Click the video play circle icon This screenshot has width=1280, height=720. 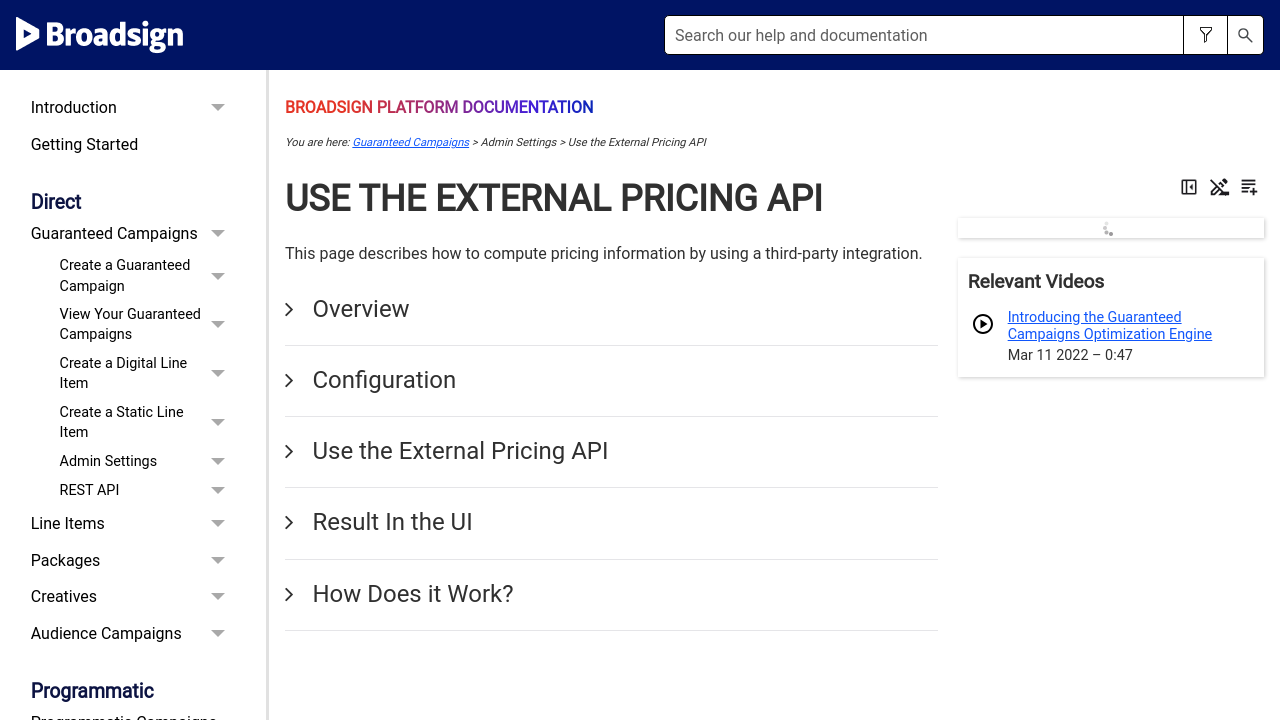click(x=983, y=324)
